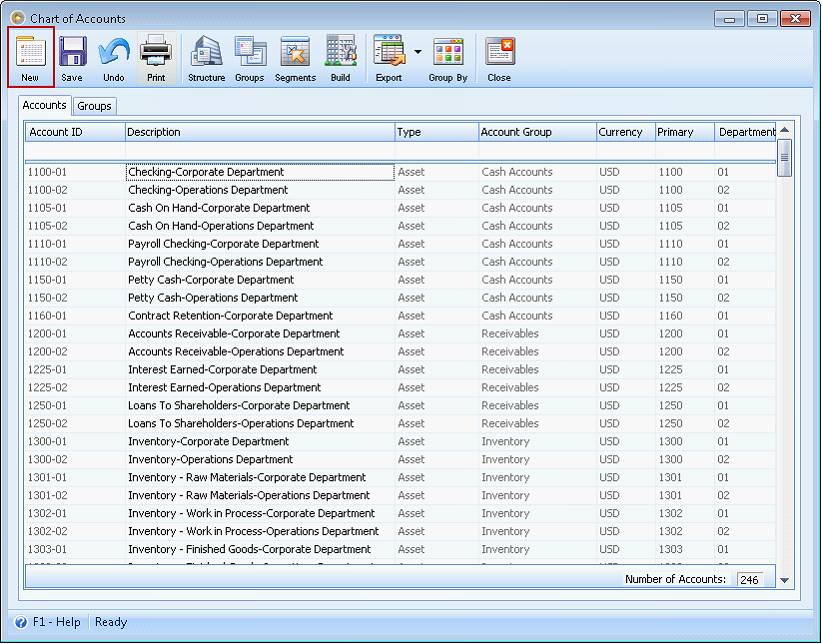Viewport: 822px width, 644px height.
Task: Click the Number of Accounts value 246
Action: coord(750,579)
